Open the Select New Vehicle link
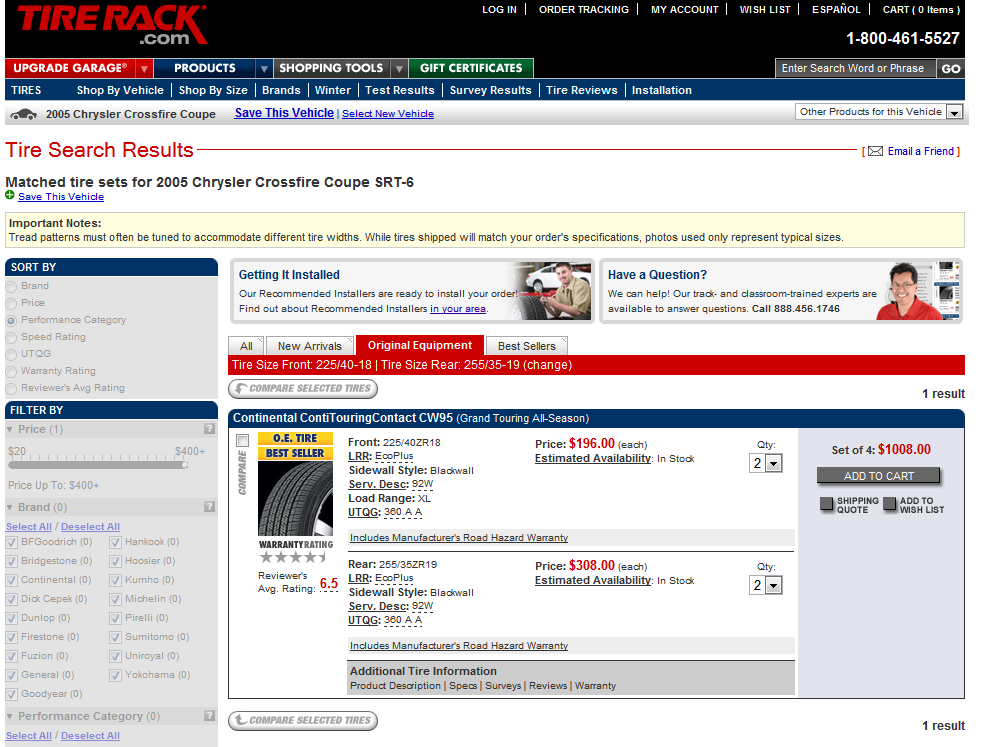Screen dimensions: 984x747 (x=388, y=114)
